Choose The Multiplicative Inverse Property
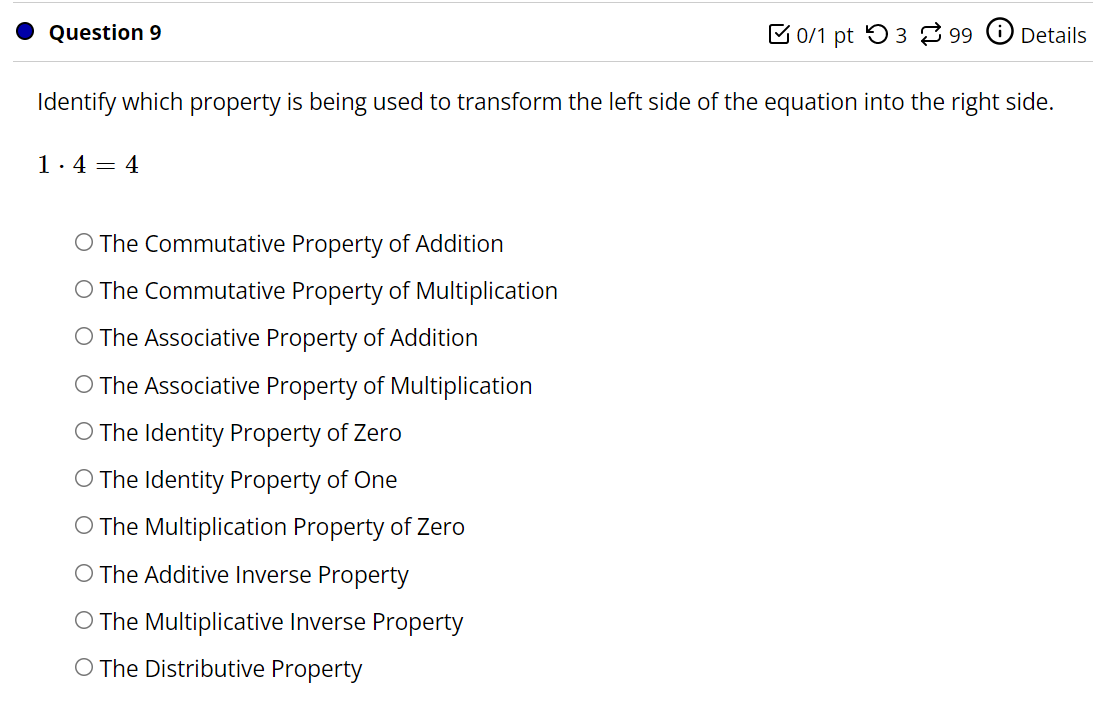The height and width of the screenshot is (703, 1093). (x=84, y=619)
